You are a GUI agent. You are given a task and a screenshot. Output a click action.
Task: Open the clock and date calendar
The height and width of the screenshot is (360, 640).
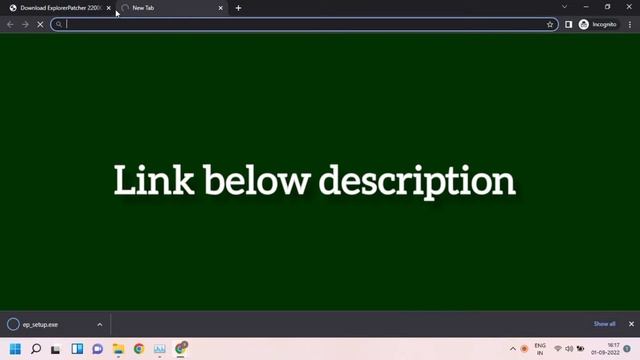pyautogui.click(x=605, y=349)
